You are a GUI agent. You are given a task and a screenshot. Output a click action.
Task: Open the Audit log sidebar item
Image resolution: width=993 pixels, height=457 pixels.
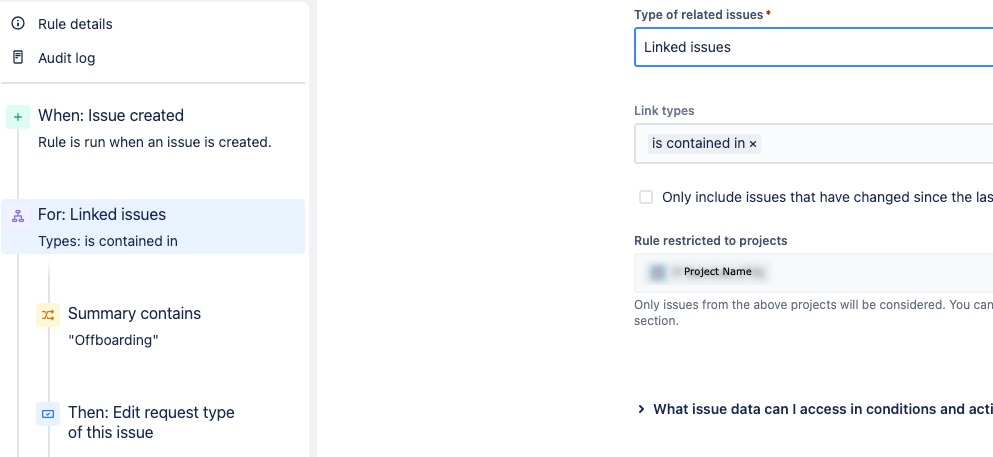tap(66, 58)
